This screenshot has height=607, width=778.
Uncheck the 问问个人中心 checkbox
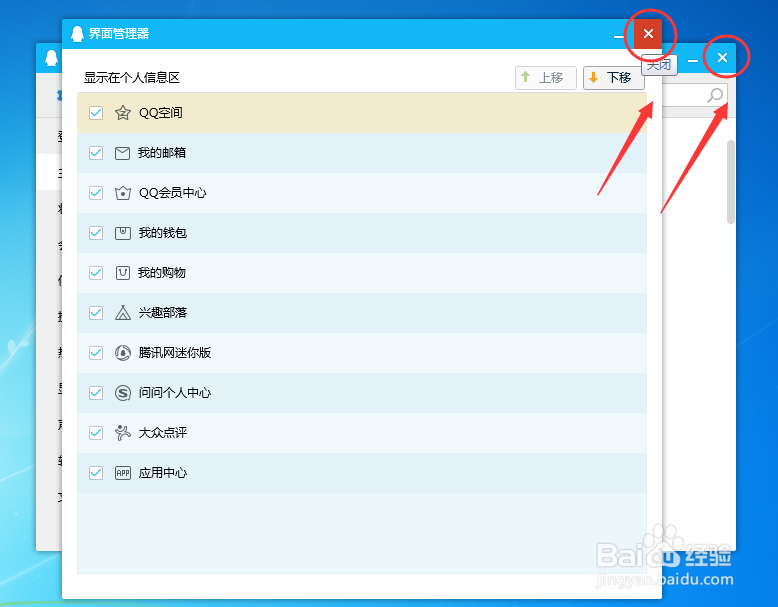pos(96,393)
